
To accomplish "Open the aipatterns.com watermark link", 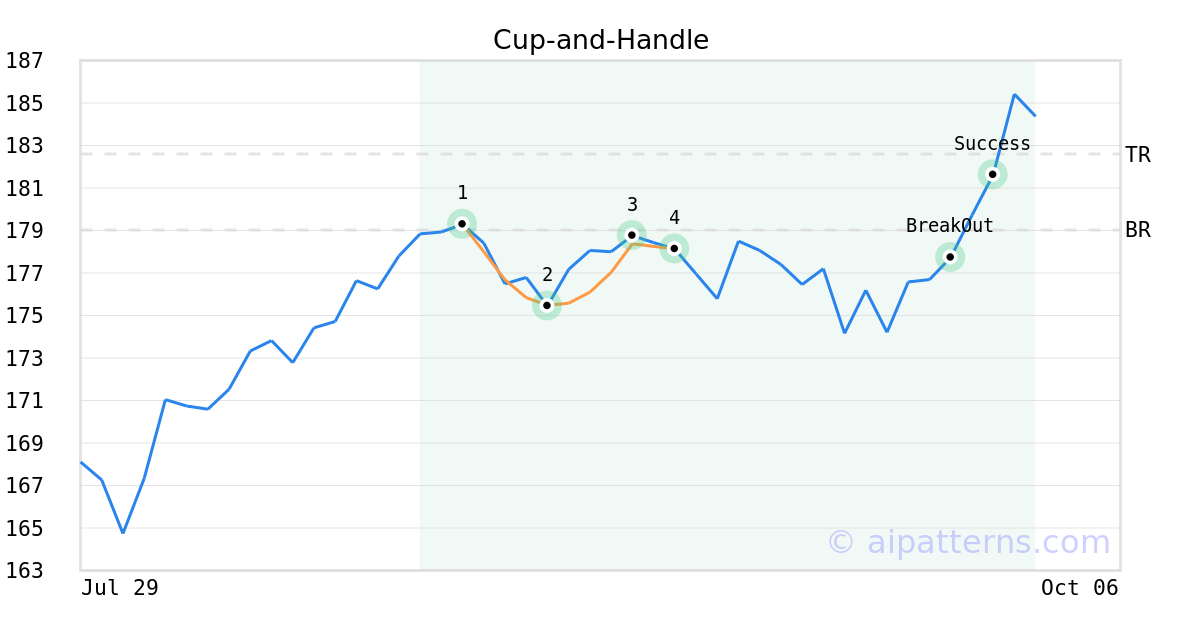I will pos(968,542).
